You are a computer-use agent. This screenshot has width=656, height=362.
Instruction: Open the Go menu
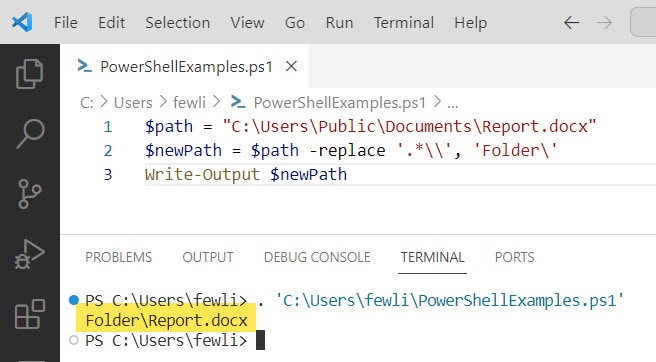tap(295, 23)
